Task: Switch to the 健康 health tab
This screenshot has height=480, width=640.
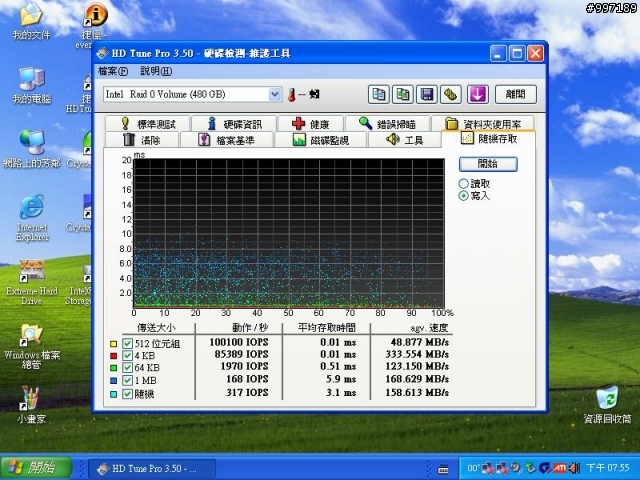Action: (x=311, y=124)
